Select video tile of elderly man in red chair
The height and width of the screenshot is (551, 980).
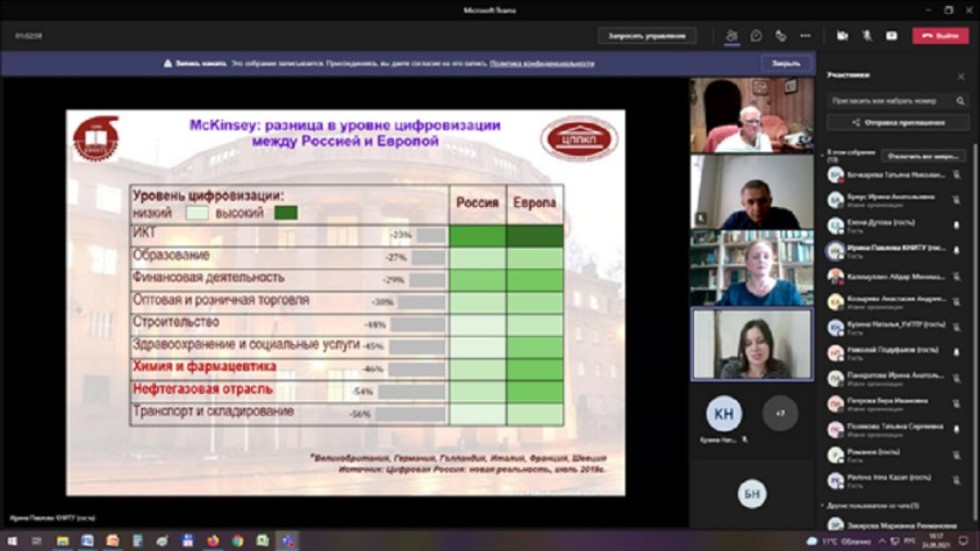tap(752, 116)
